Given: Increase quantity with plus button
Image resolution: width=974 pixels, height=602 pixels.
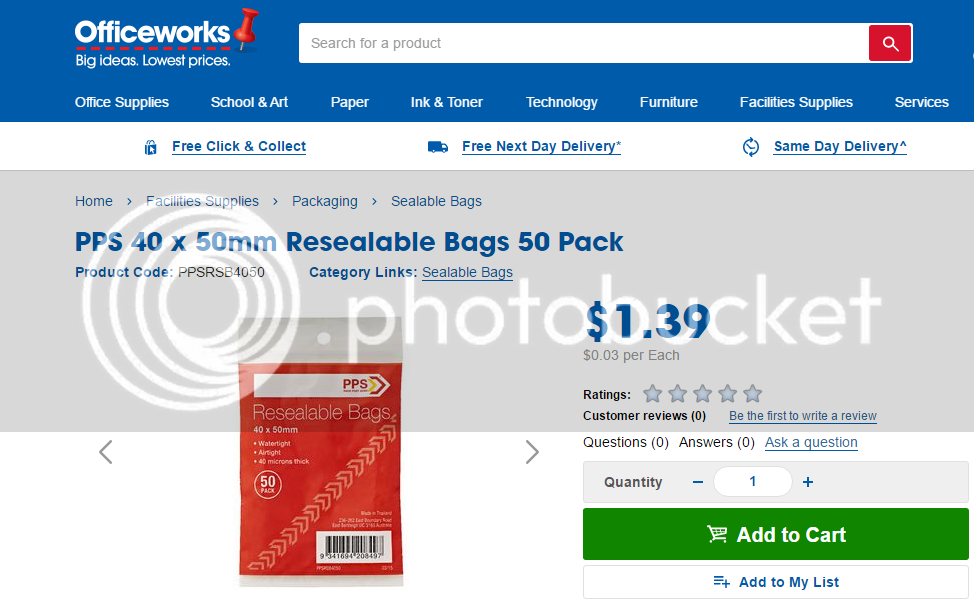Looking at the screenshot, I should tap(808, 482).
